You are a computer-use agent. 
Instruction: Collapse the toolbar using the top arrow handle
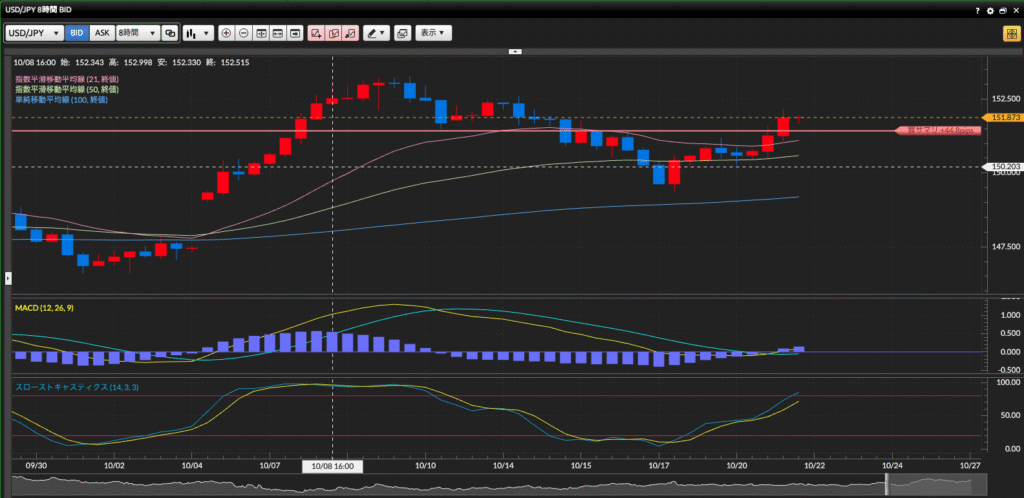pos(515,50)
